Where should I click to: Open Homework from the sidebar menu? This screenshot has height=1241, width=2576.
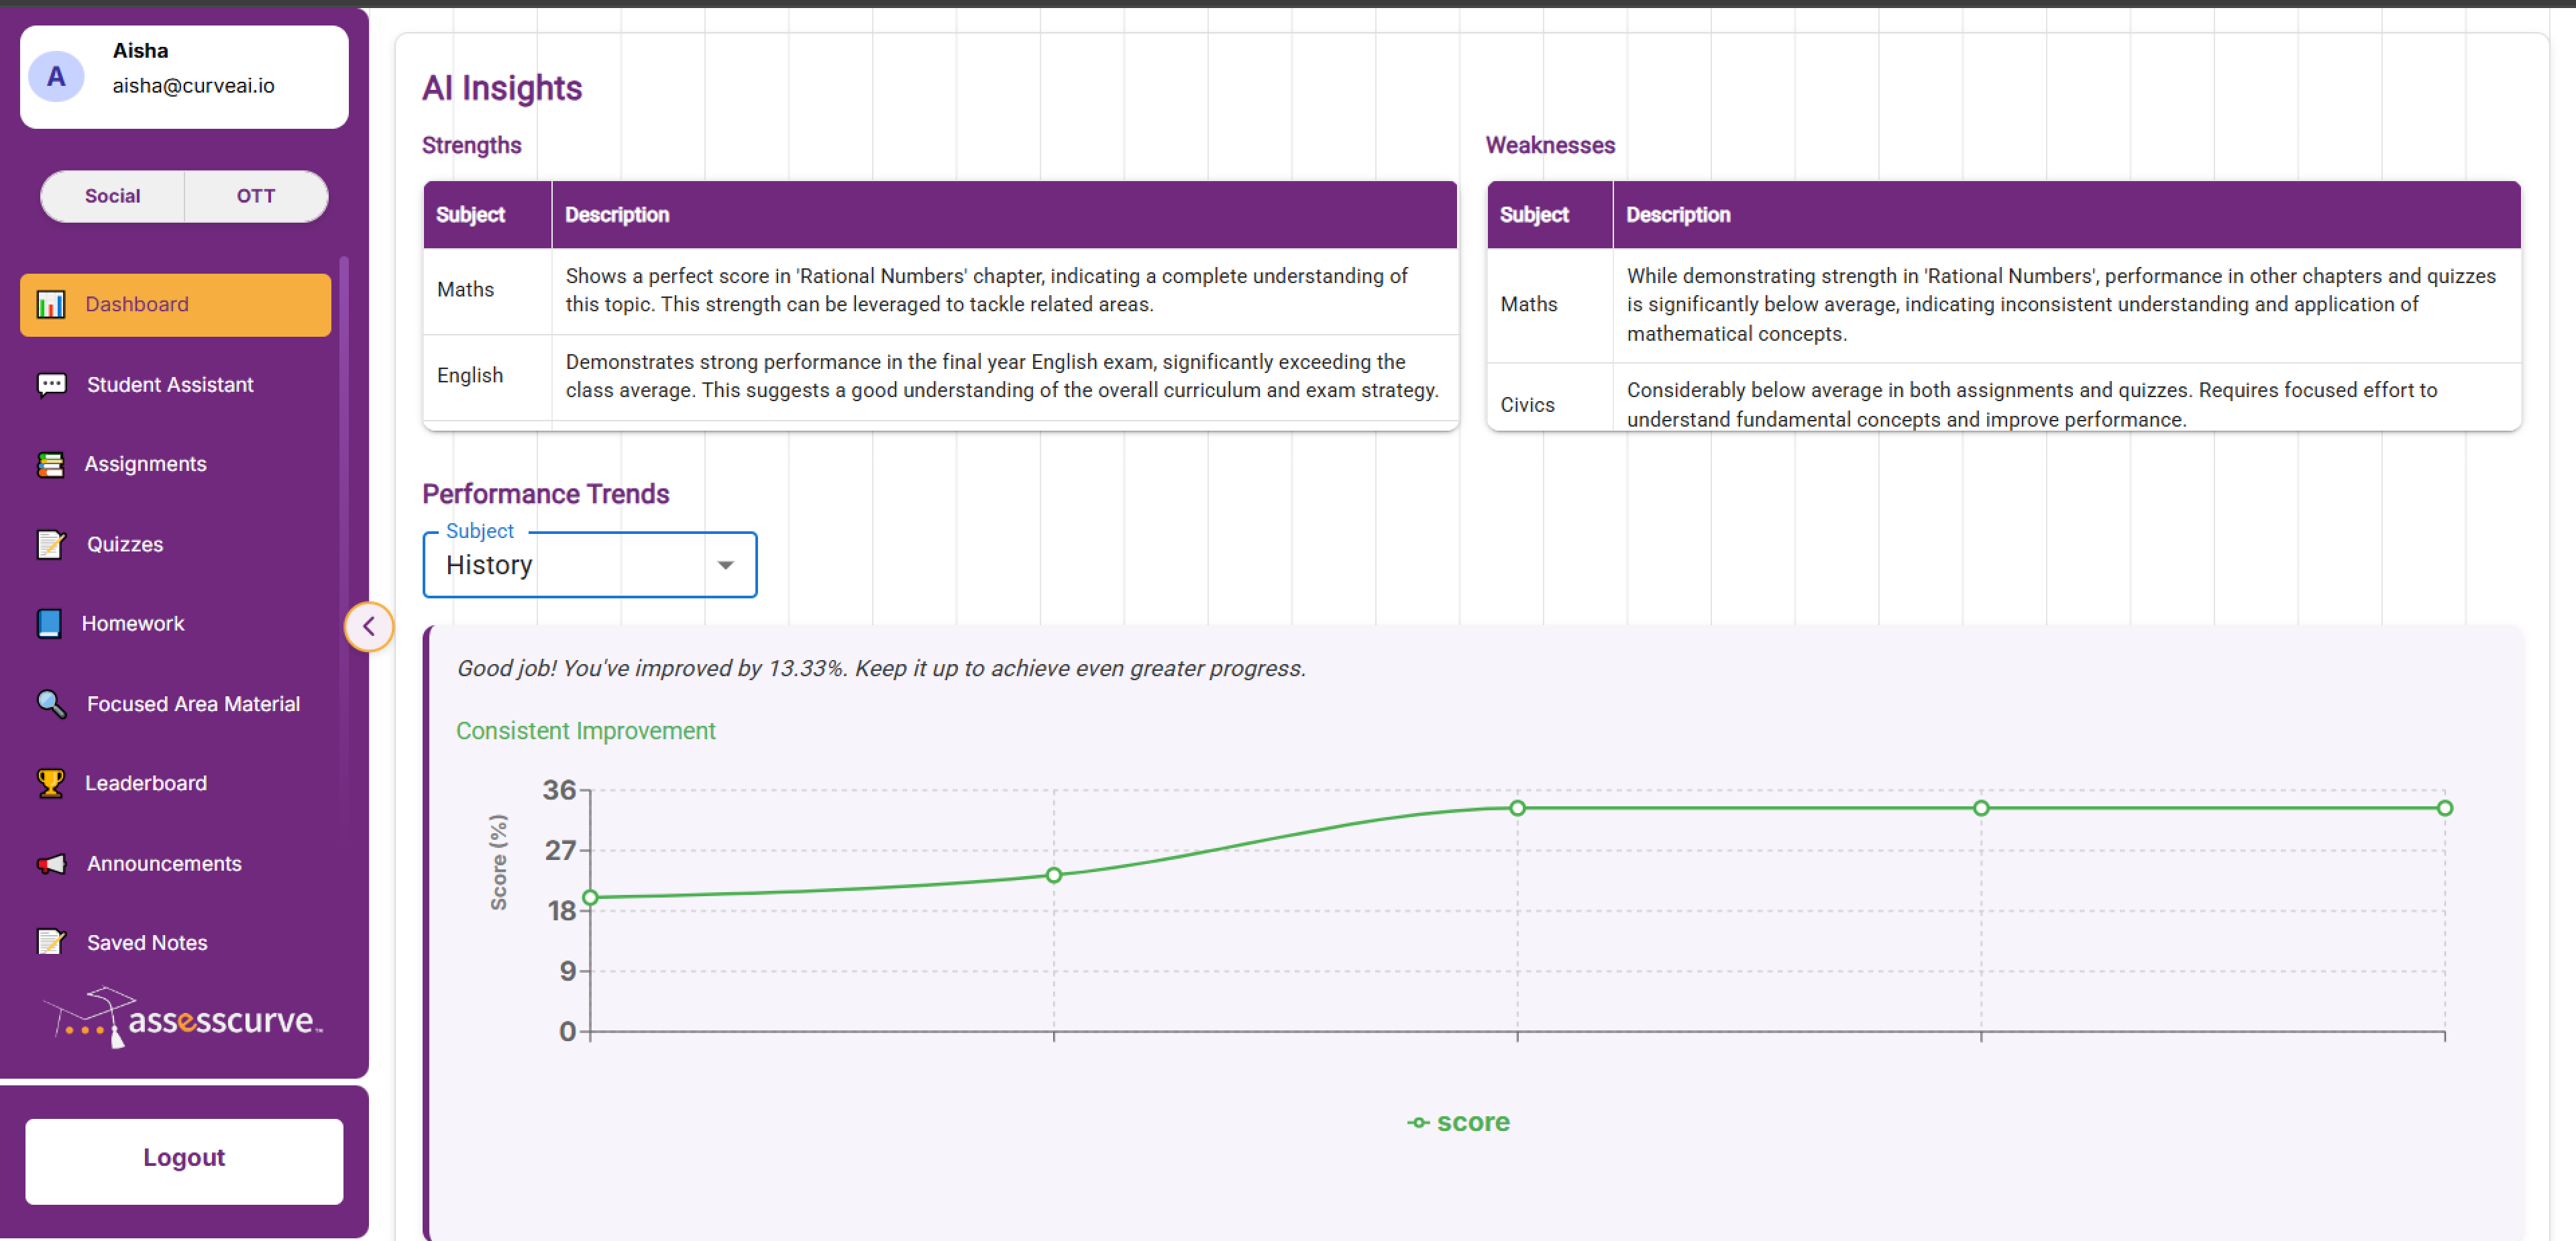[133, 623]
